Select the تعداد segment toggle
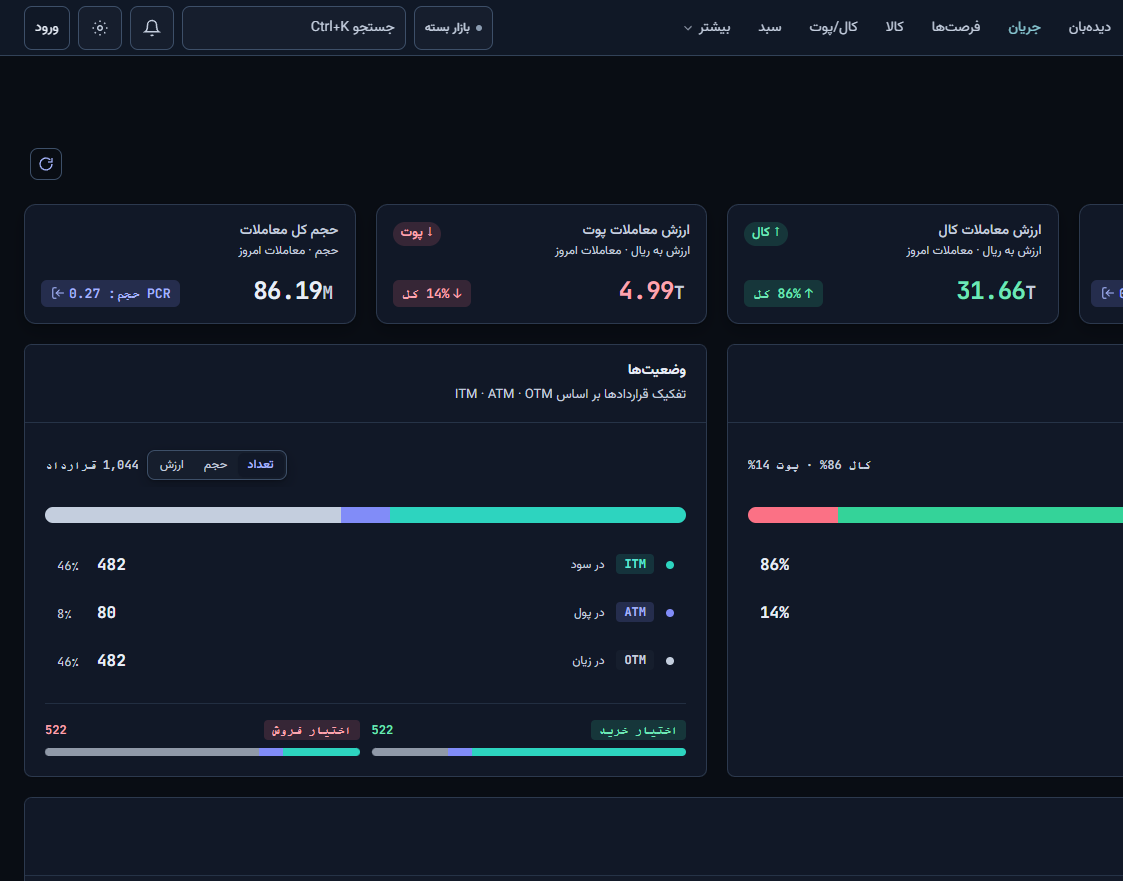 click(261, 465)
